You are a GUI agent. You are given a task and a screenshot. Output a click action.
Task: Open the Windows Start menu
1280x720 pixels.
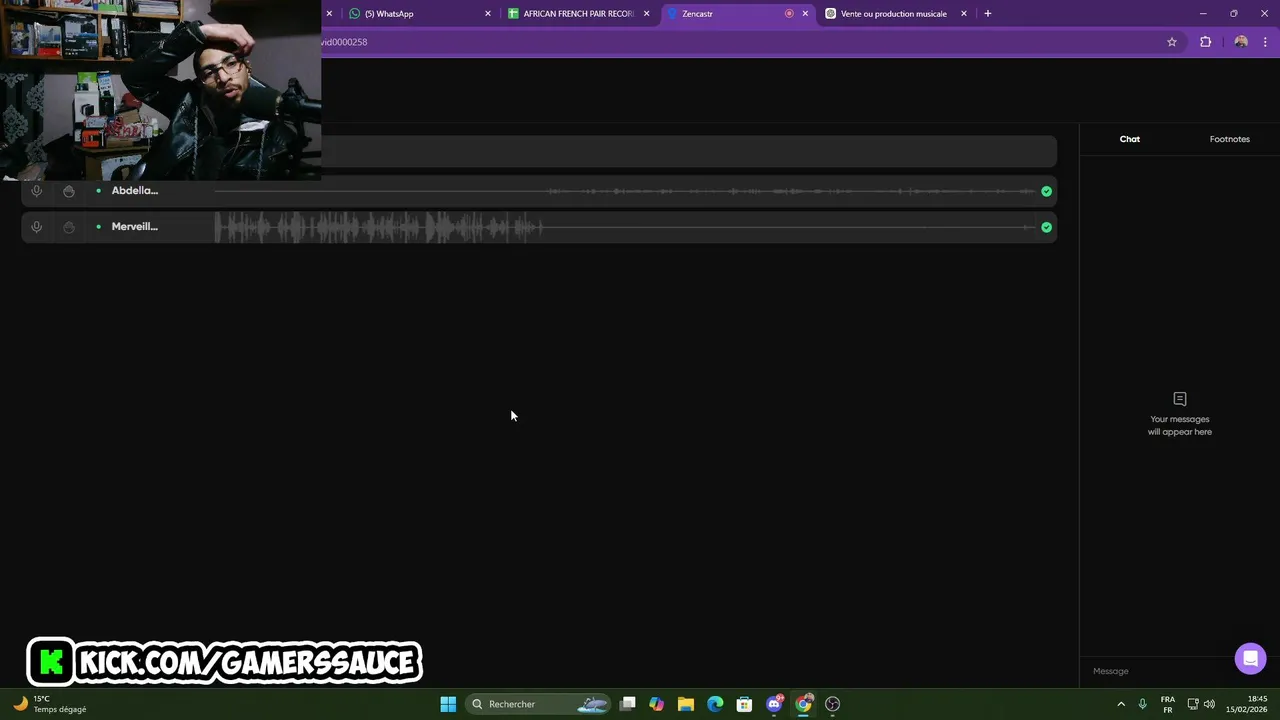tap(448, 704)
